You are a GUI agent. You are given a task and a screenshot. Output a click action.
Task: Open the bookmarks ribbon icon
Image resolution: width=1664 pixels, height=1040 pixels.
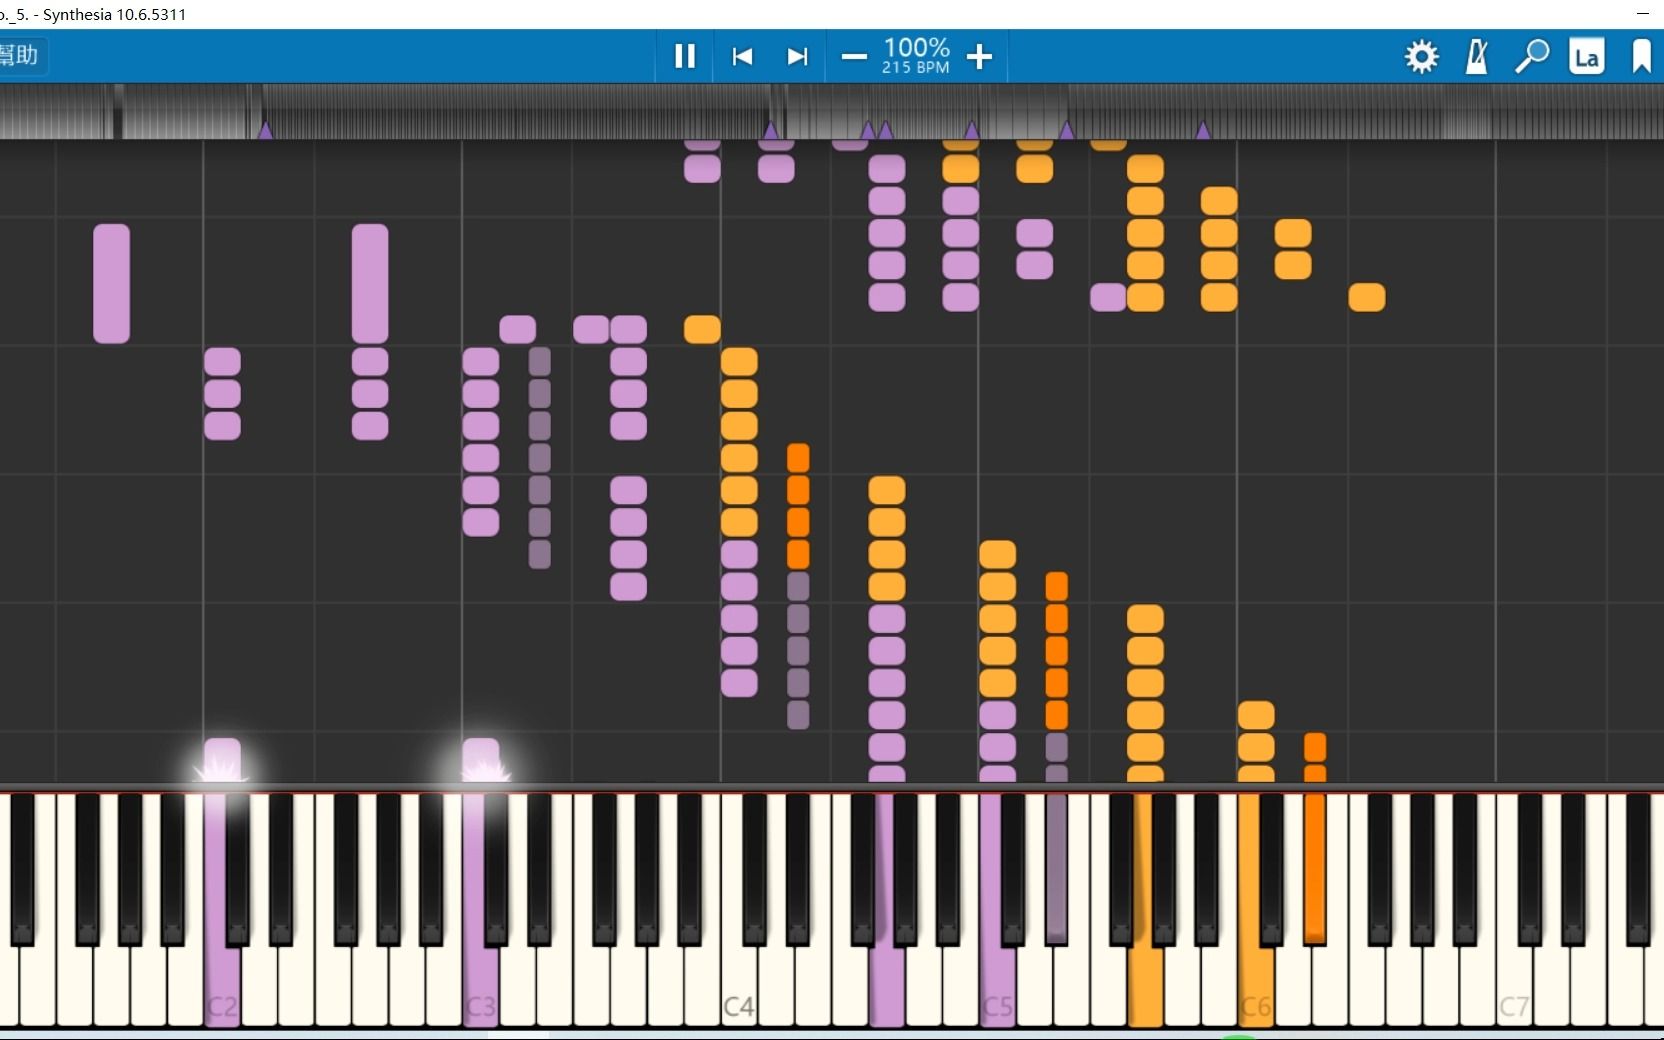(x=1642, y=57)
